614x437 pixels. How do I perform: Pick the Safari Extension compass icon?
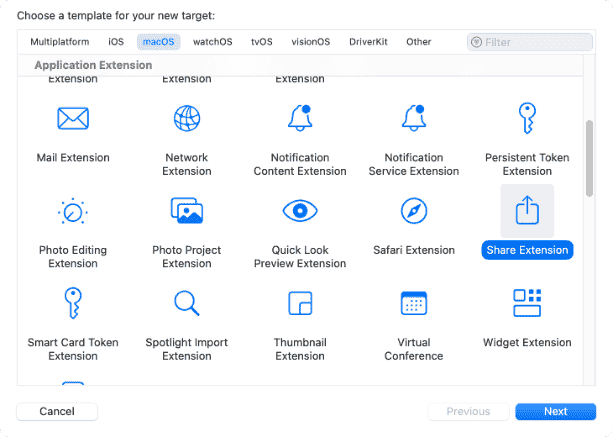414,211
